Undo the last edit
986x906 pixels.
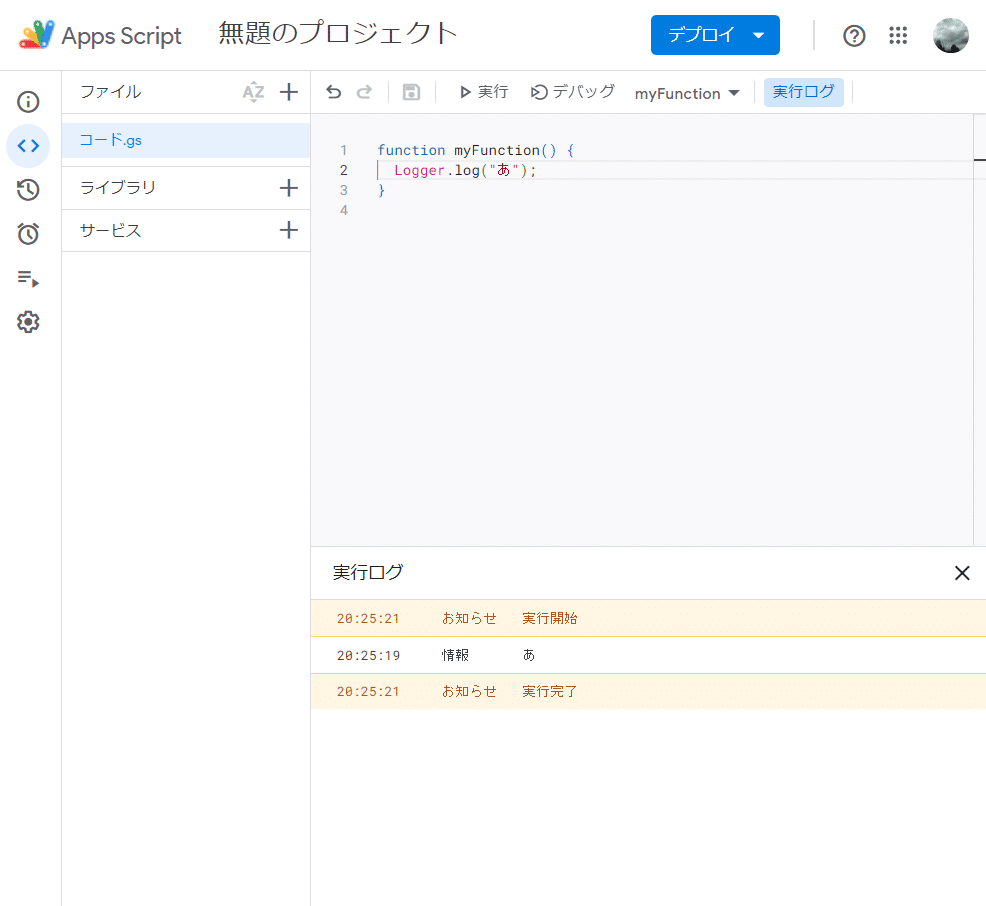pyautogui.click(x=333, y=92)
